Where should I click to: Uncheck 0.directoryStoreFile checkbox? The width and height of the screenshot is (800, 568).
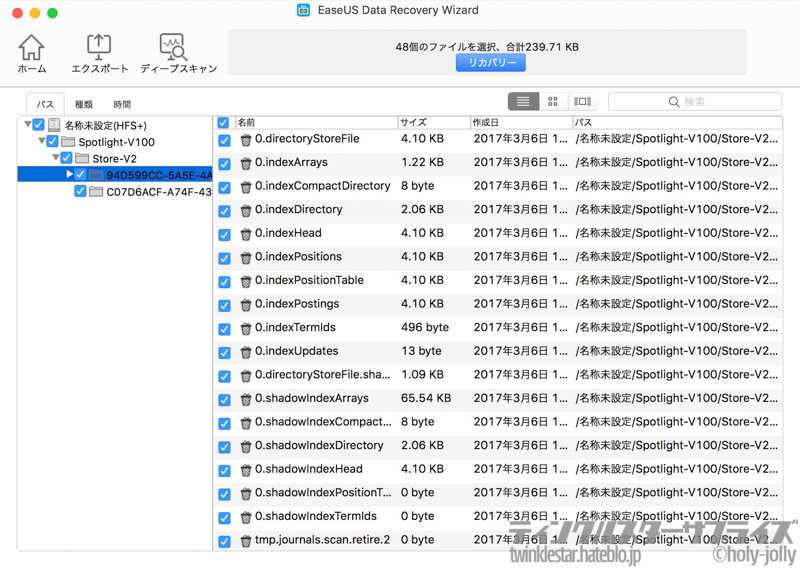pos(224,140)
